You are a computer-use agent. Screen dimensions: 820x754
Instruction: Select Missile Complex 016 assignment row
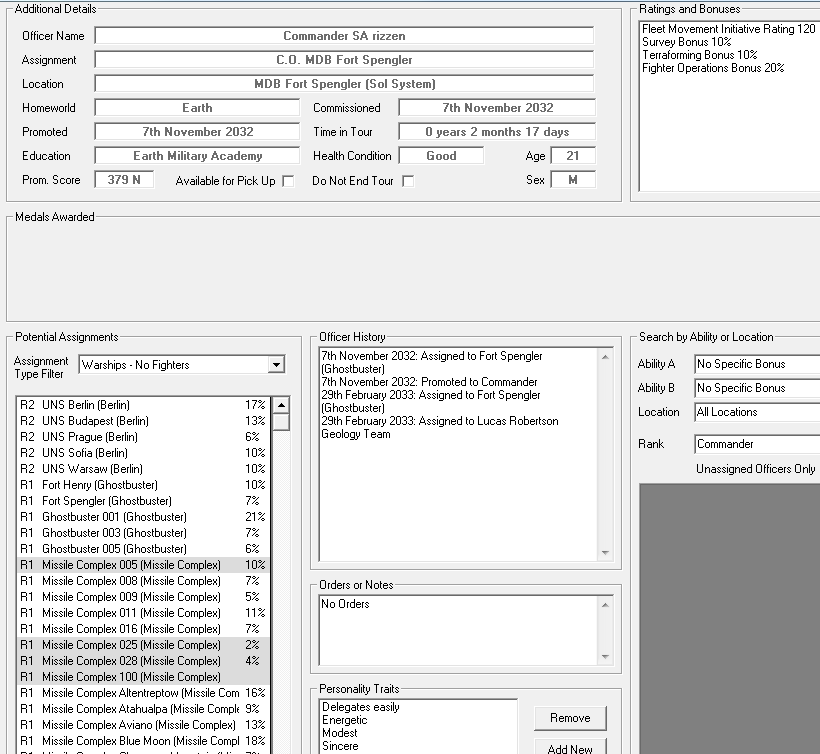pos(144,629)
